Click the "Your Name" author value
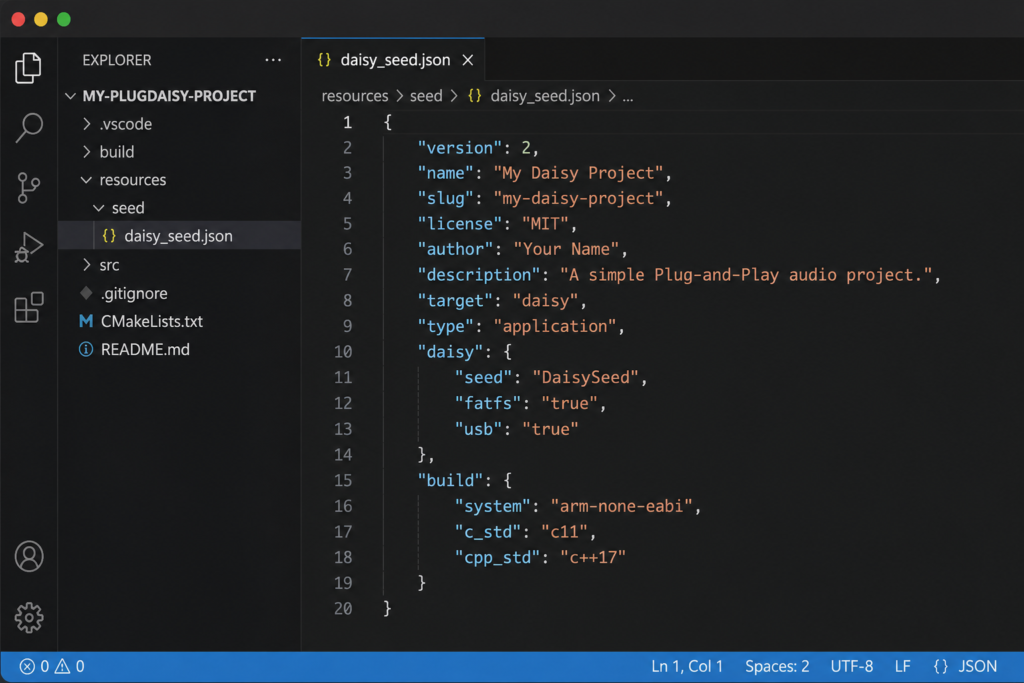The height and width of the screenshot is (683, 1024). pos(566,249)
